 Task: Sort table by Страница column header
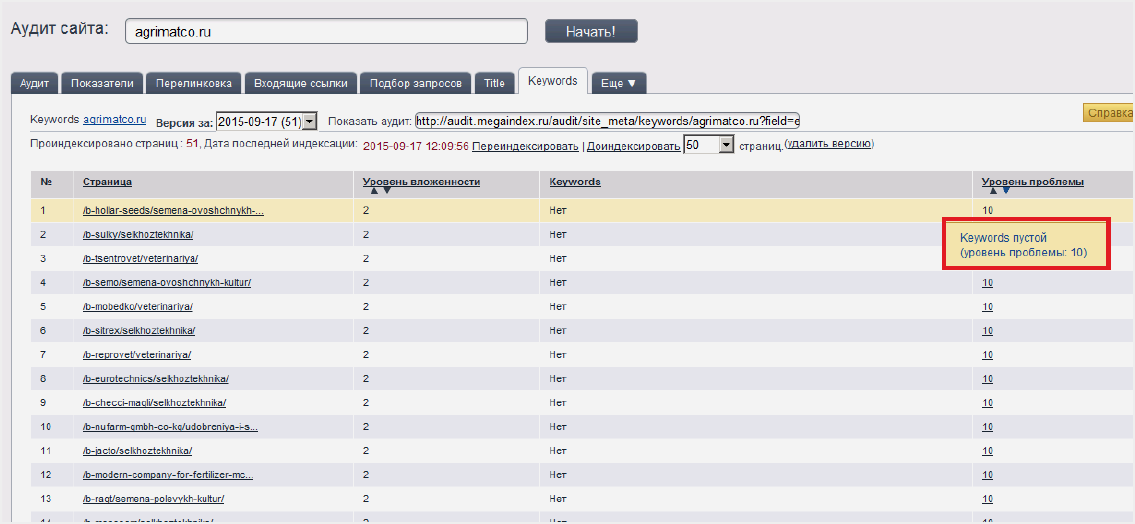pos(107,182)
